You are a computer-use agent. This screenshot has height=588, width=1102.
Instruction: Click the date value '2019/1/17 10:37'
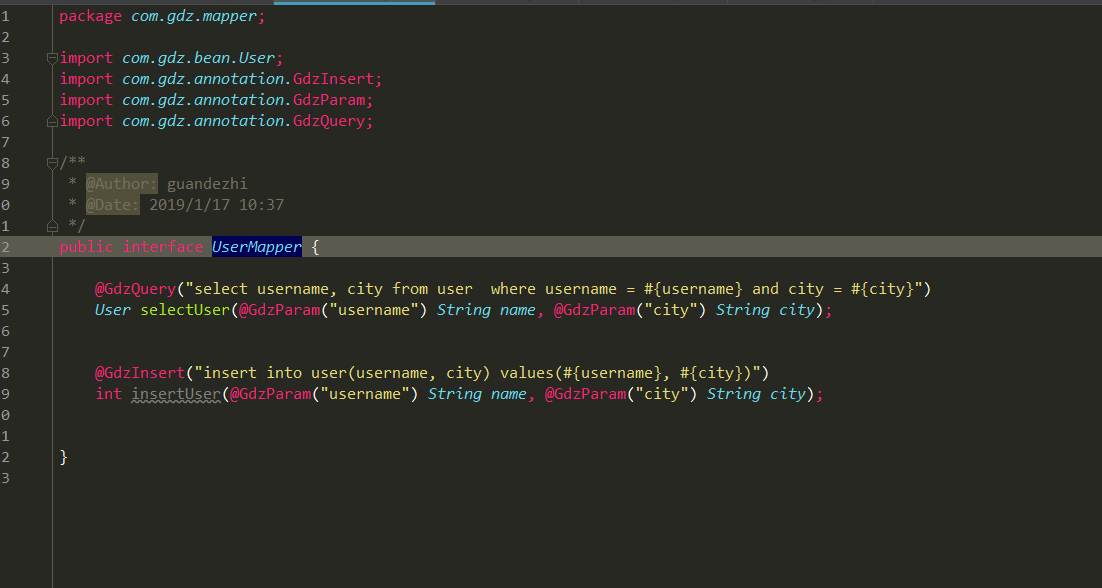(x=216, y=205)
